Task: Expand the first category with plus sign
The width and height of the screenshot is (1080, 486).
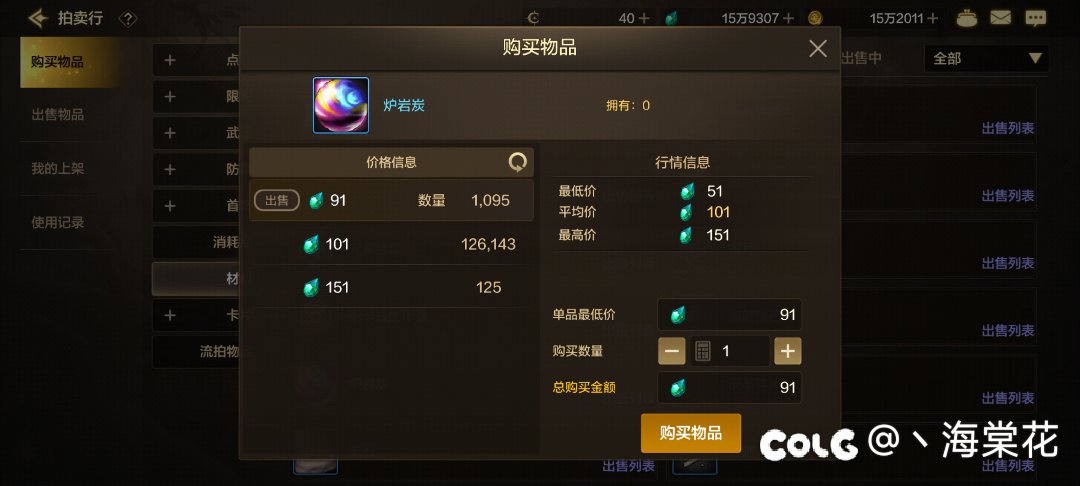Action: coord(170,61)
